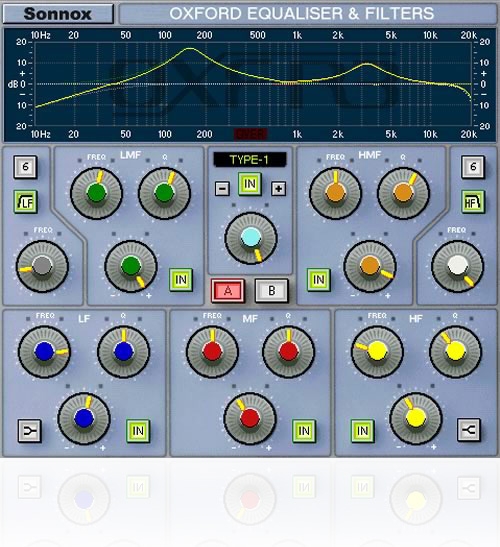500x547 pixels.
Task: Toggle the MF band IN button
Action: pos(304,431)
